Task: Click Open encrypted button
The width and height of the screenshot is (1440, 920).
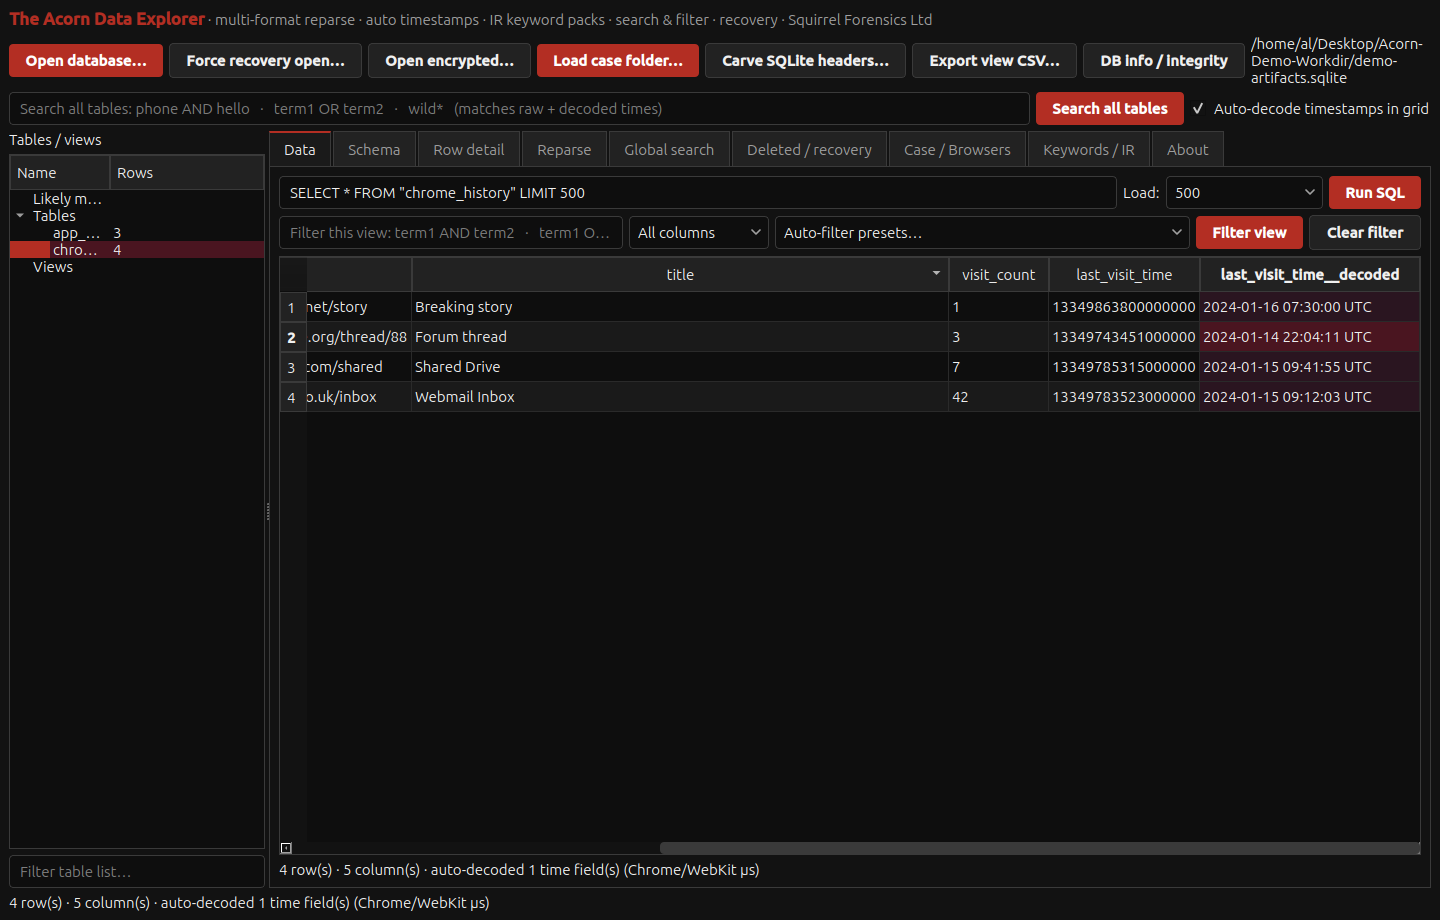Action: pyautogui.click(x=449, y=60)
